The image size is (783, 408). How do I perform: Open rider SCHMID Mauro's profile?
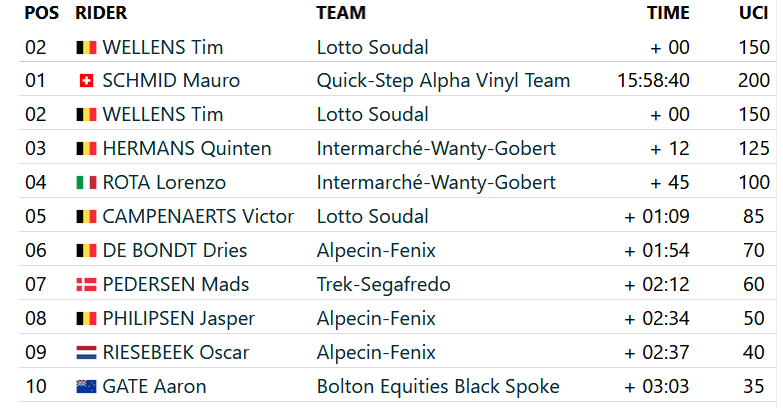coord(171,81)
